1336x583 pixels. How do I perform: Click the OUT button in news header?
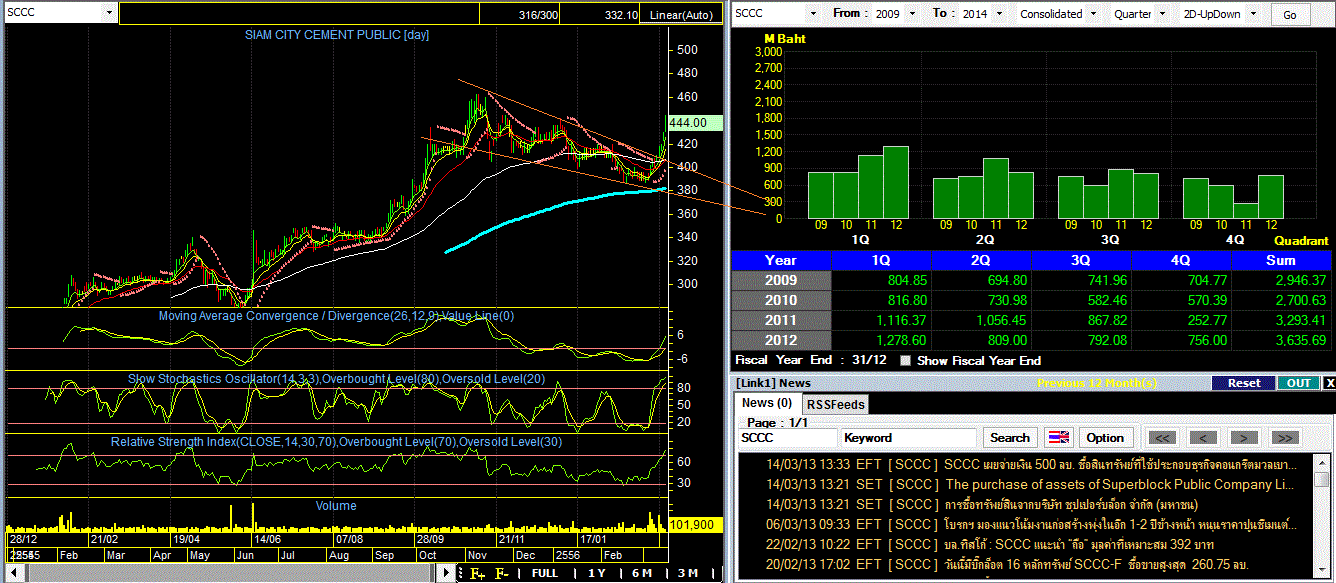pos(1299,383)
